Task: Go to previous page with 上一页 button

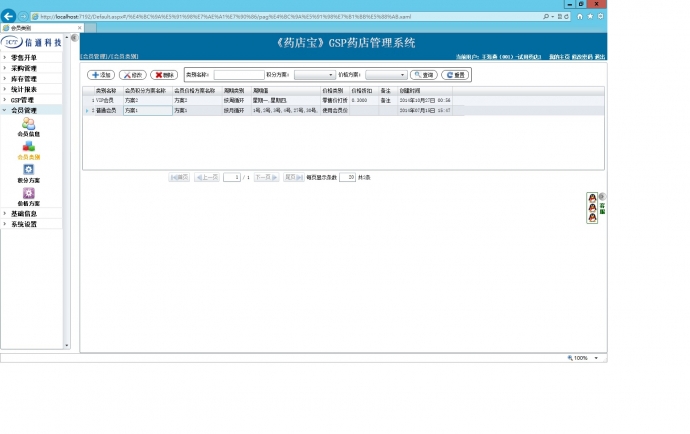Action: click(x=207, y=177)
